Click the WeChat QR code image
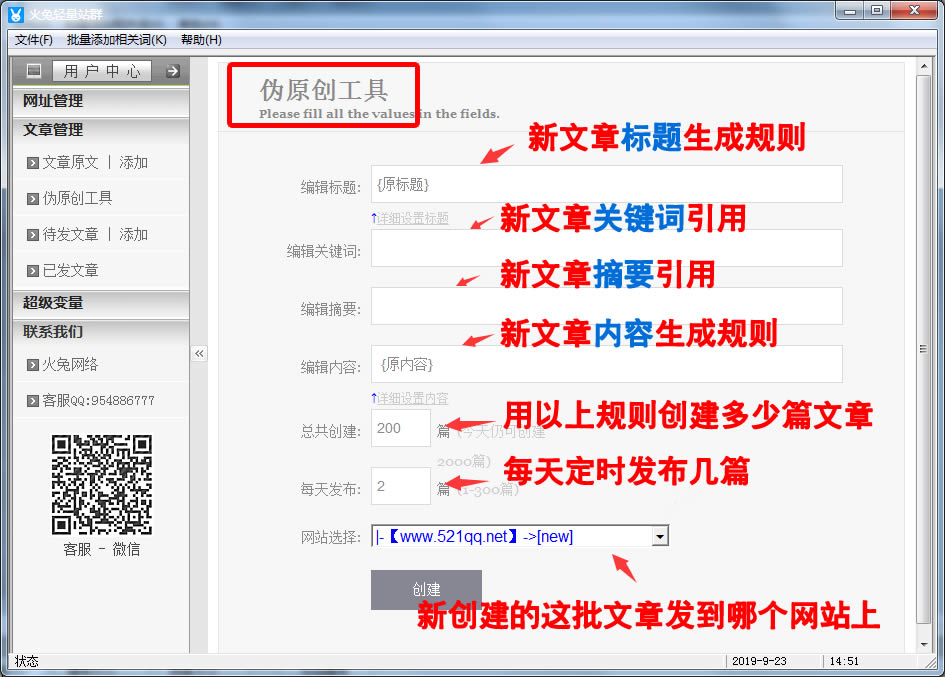Viewport: 945px width, 677px height. 101,484
